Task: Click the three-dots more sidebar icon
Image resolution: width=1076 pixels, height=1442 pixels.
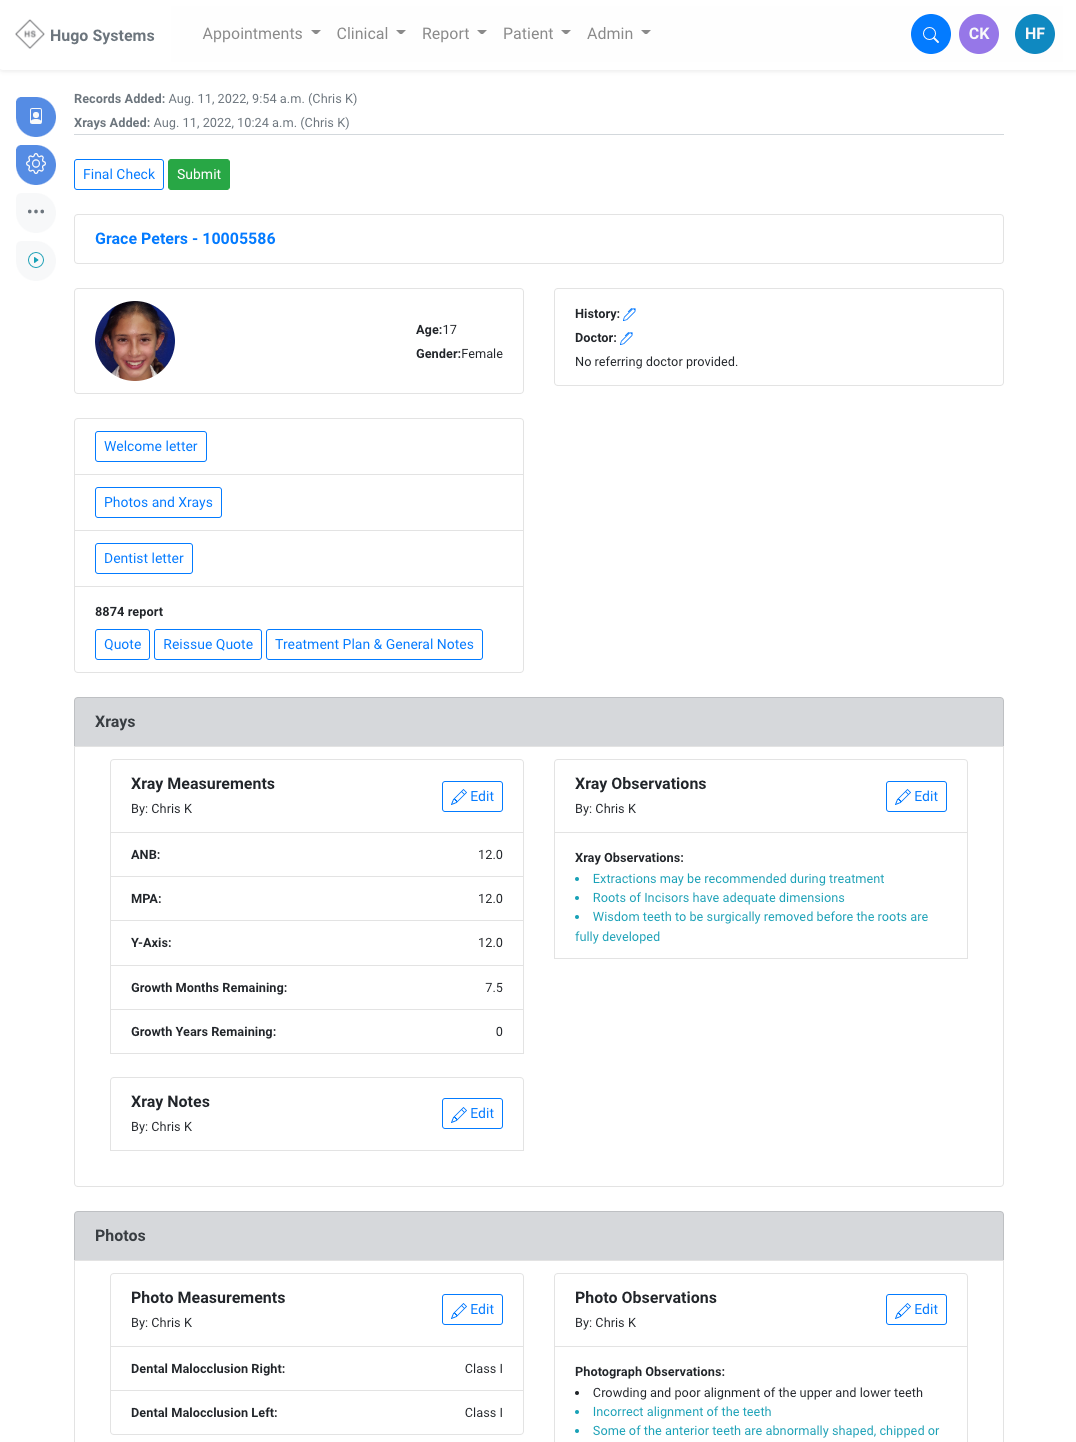Action: click(x=36, y=212)
